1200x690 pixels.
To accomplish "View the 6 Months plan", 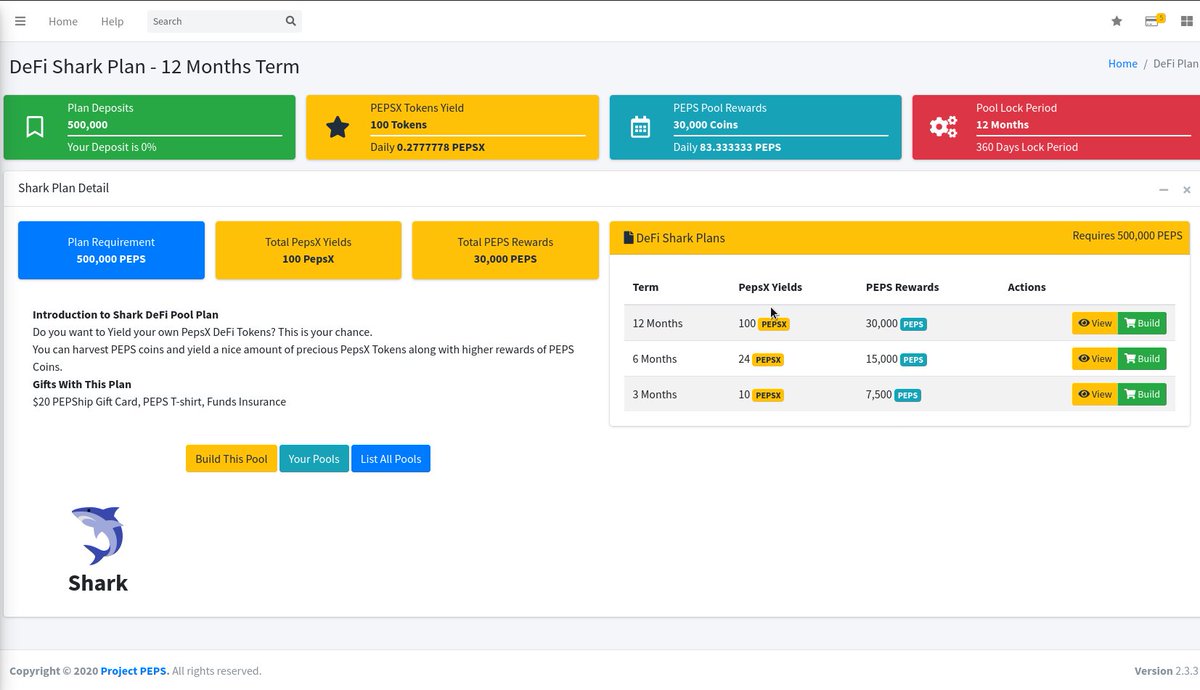I will [x=1094, y=358].
